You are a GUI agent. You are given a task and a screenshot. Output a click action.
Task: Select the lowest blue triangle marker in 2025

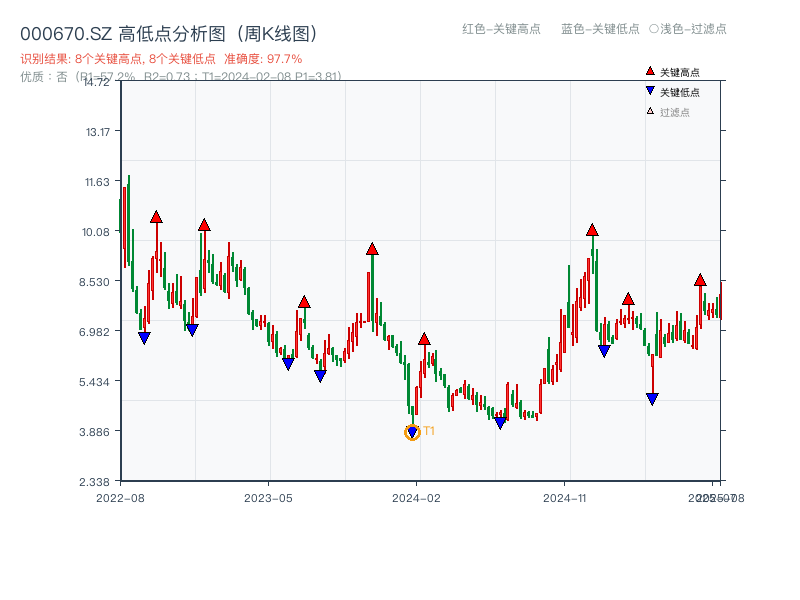click(652, 399)
